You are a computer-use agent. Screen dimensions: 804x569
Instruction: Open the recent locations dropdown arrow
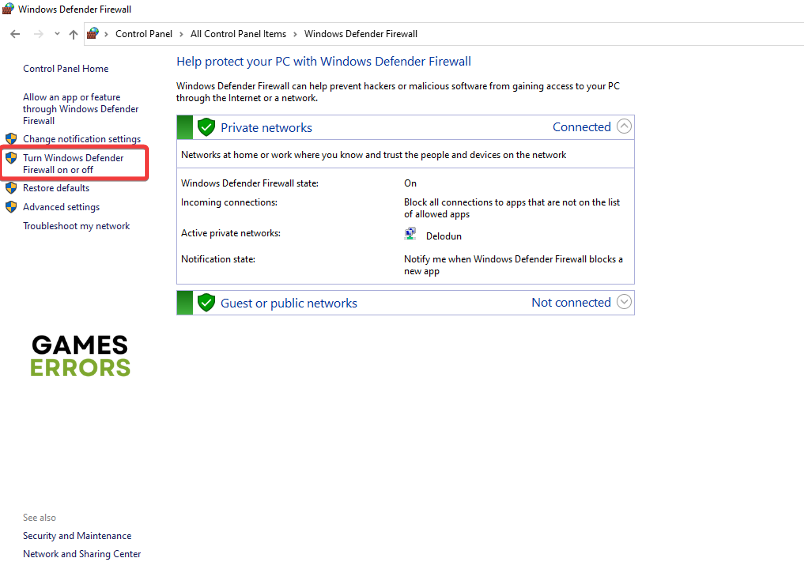(57, 34)
